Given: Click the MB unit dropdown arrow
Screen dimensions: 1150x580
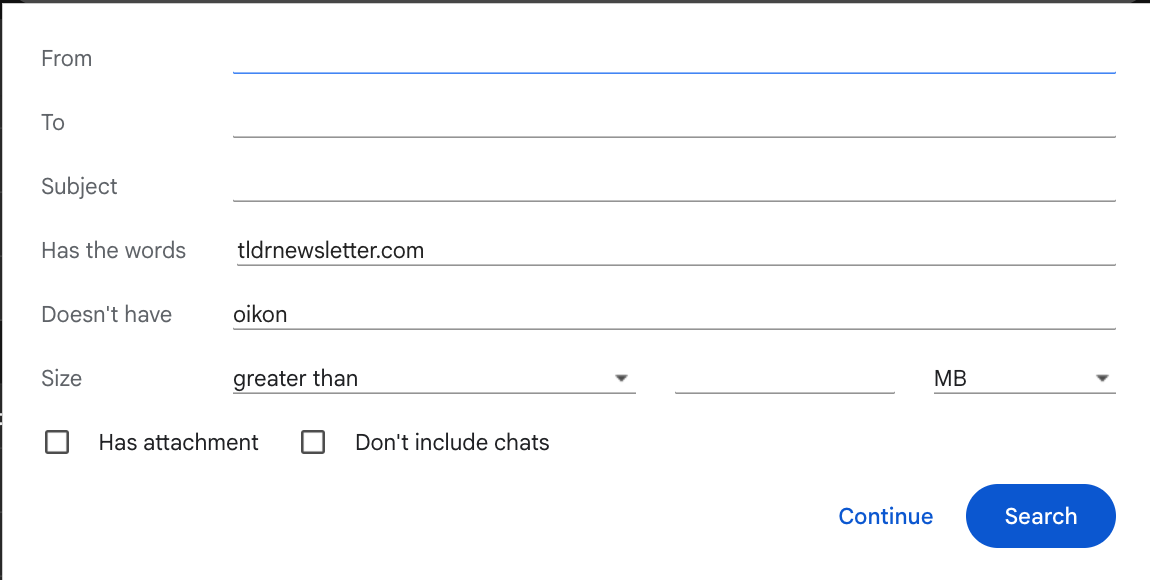Looking at the screenshot, I should (1104, 378).
